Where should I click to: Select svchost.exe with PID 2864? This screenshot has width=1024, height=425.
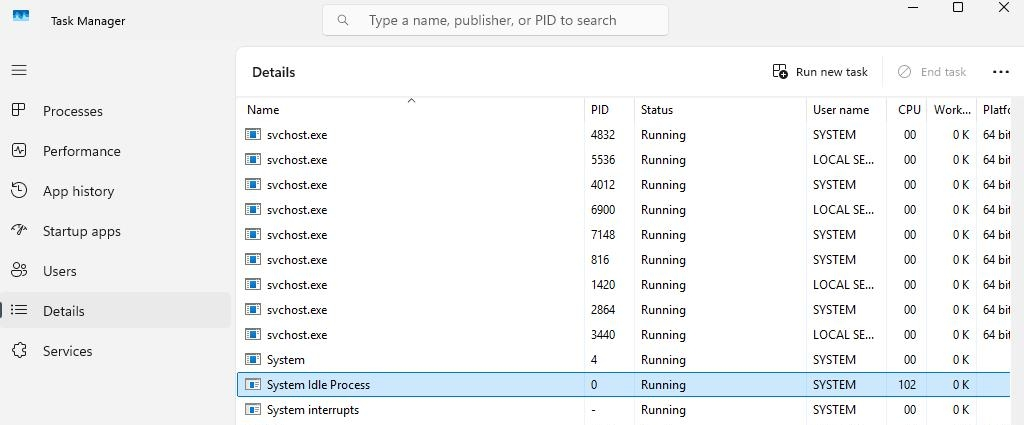tap(626, 309)
